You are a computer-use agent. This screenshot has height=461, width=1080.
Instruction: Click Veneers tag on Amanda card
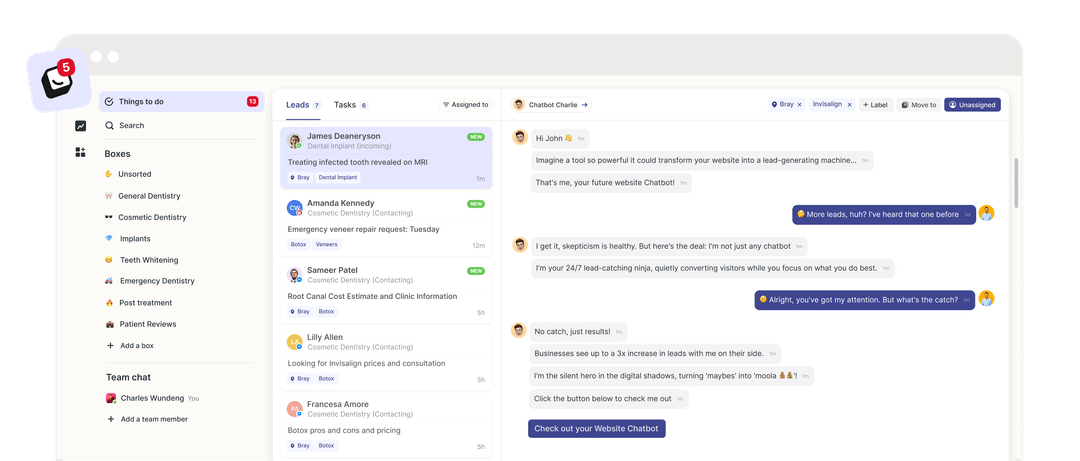click(326, 244)
